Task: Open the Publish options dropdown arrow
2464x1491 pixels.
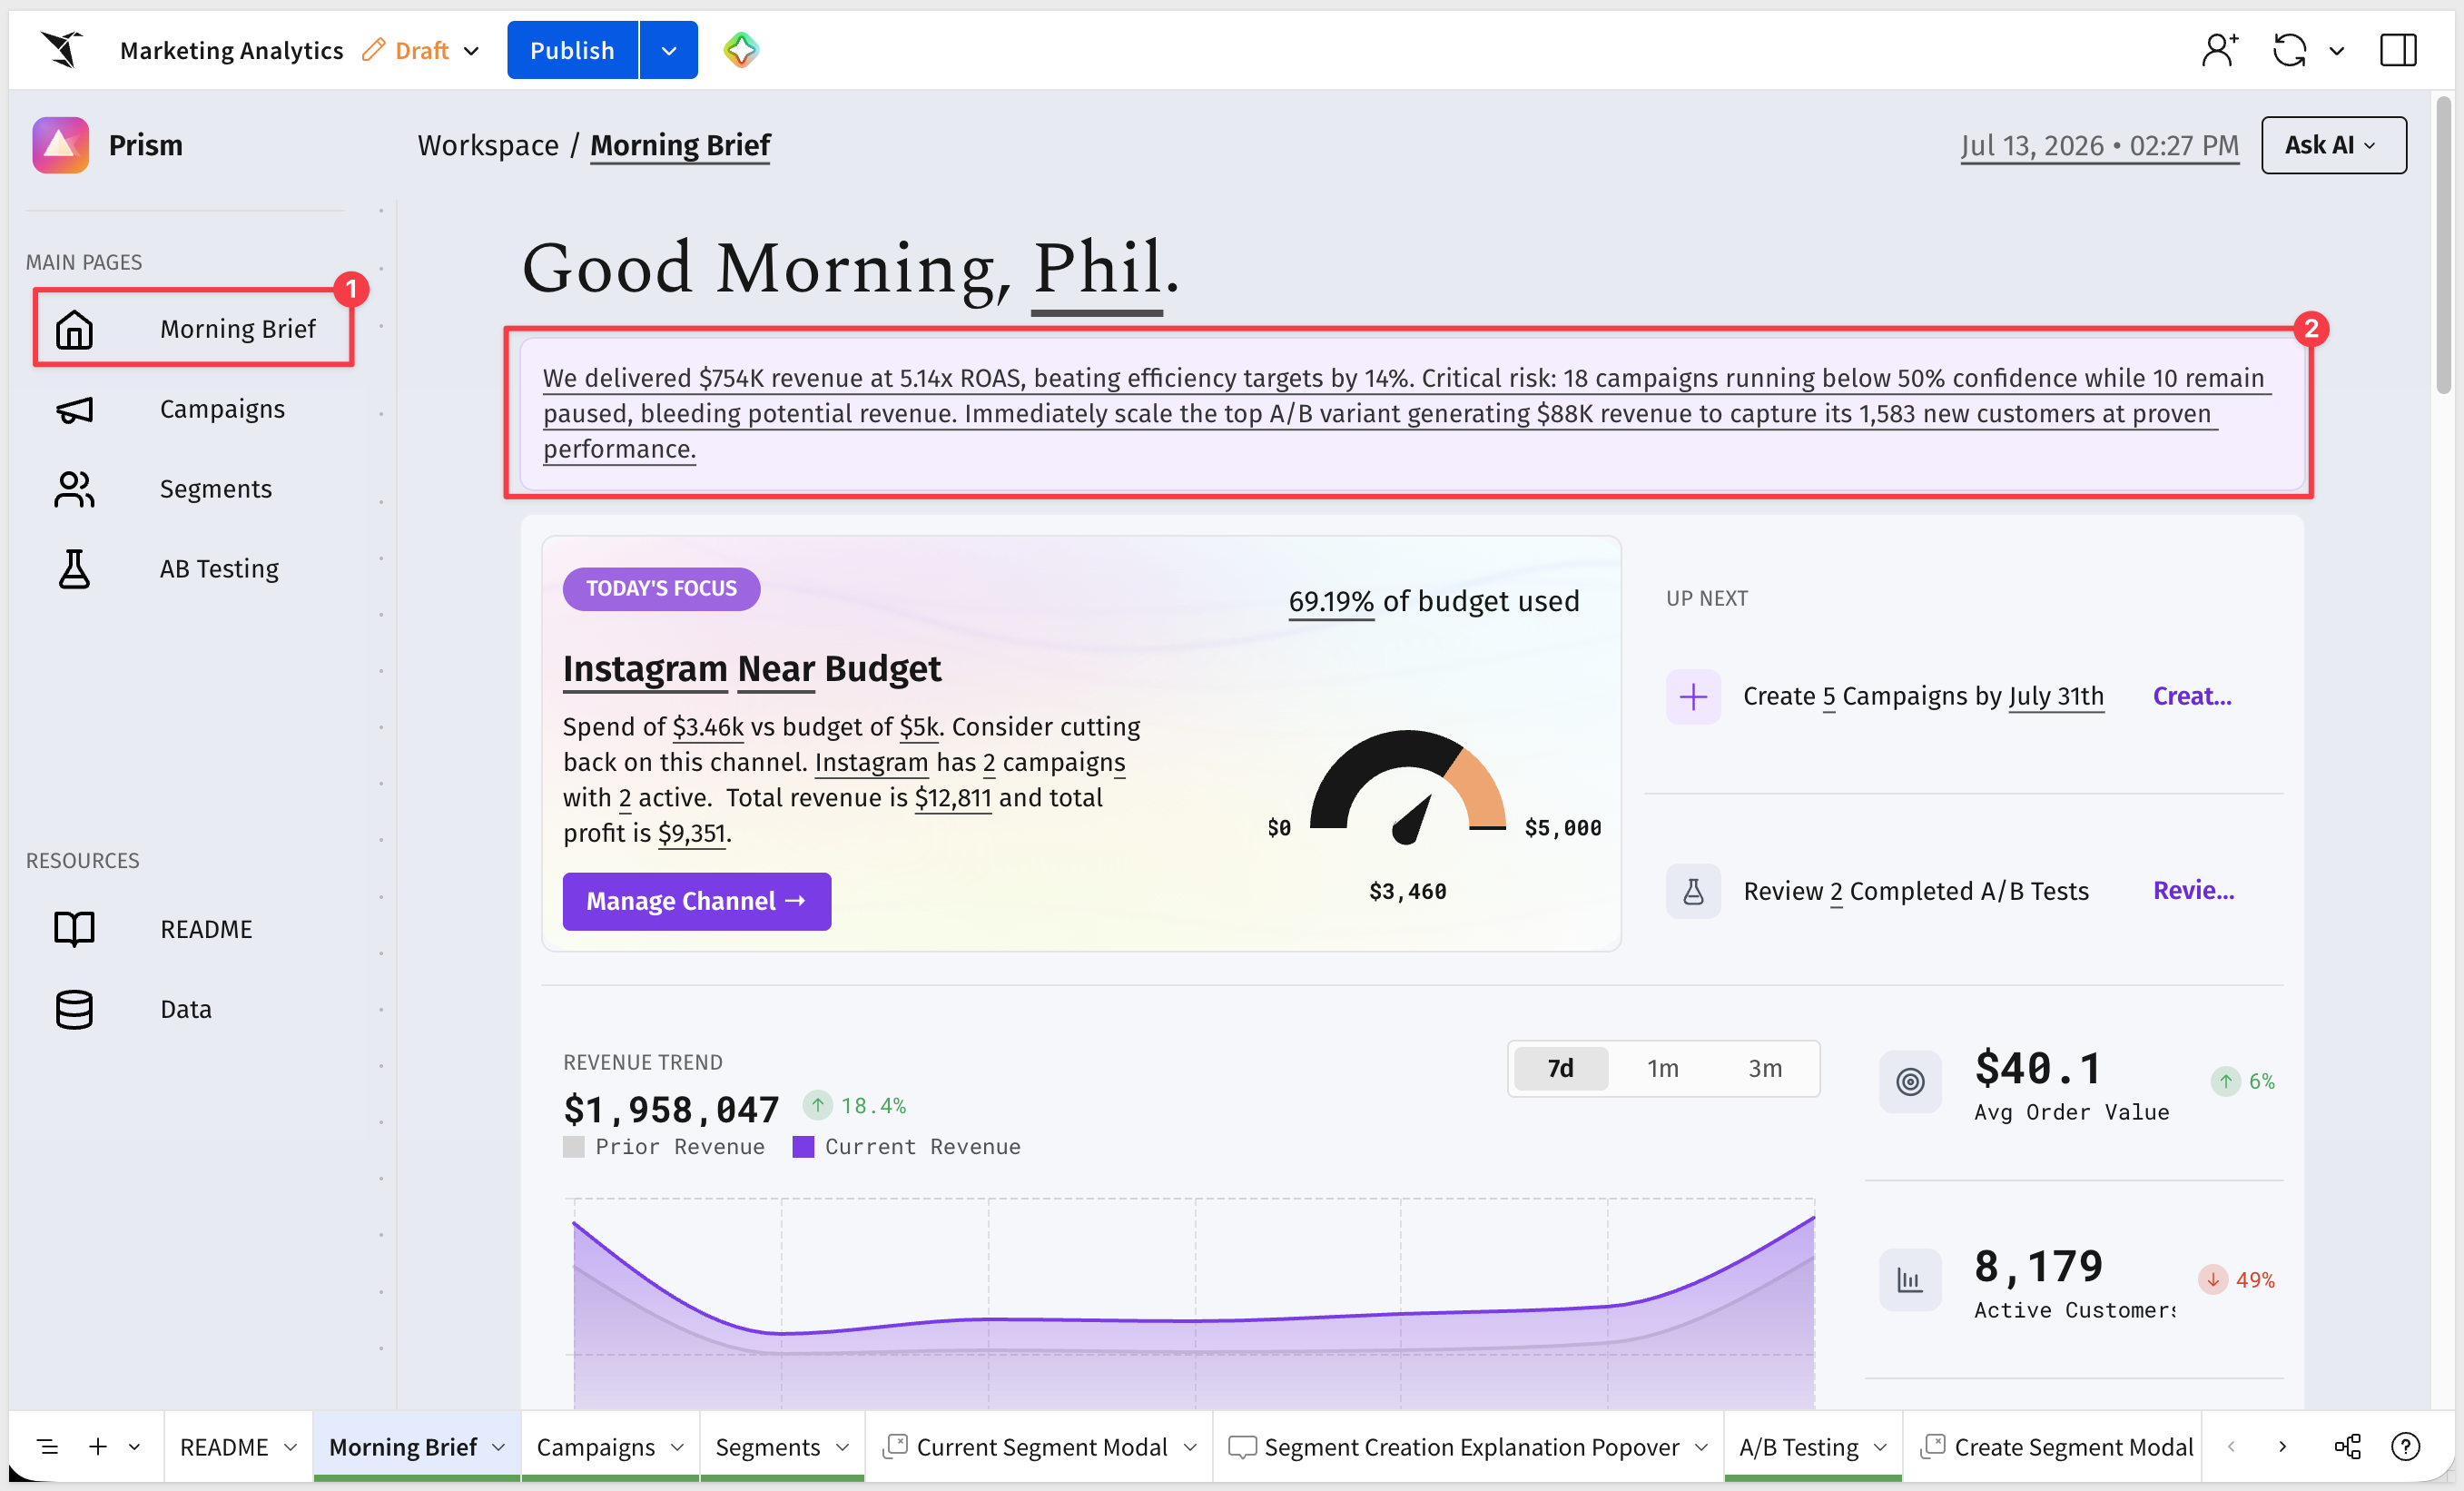Action: pos(668,50)
